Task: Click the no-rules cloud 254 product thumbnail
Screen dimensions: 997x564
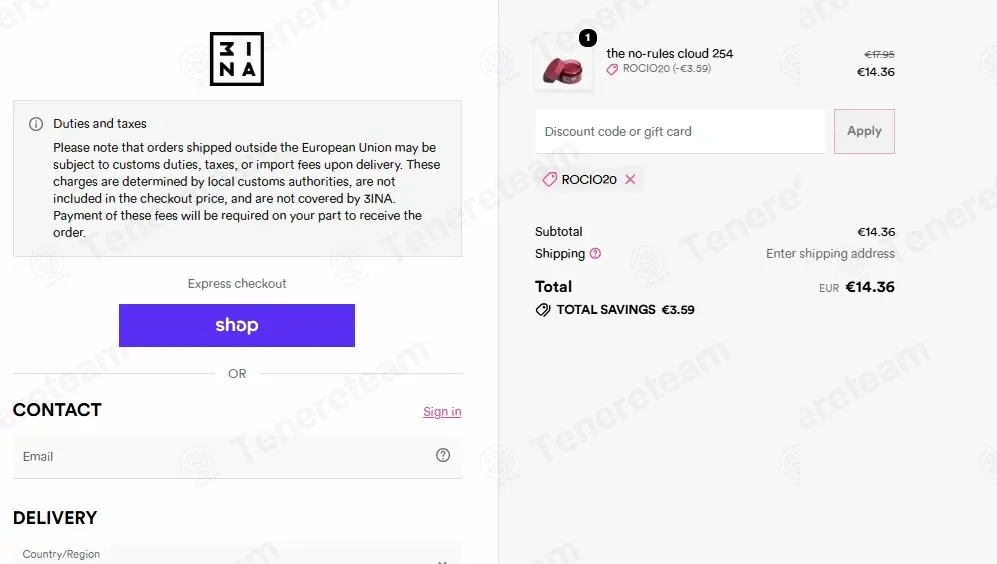Action: (x=563, y=63)
